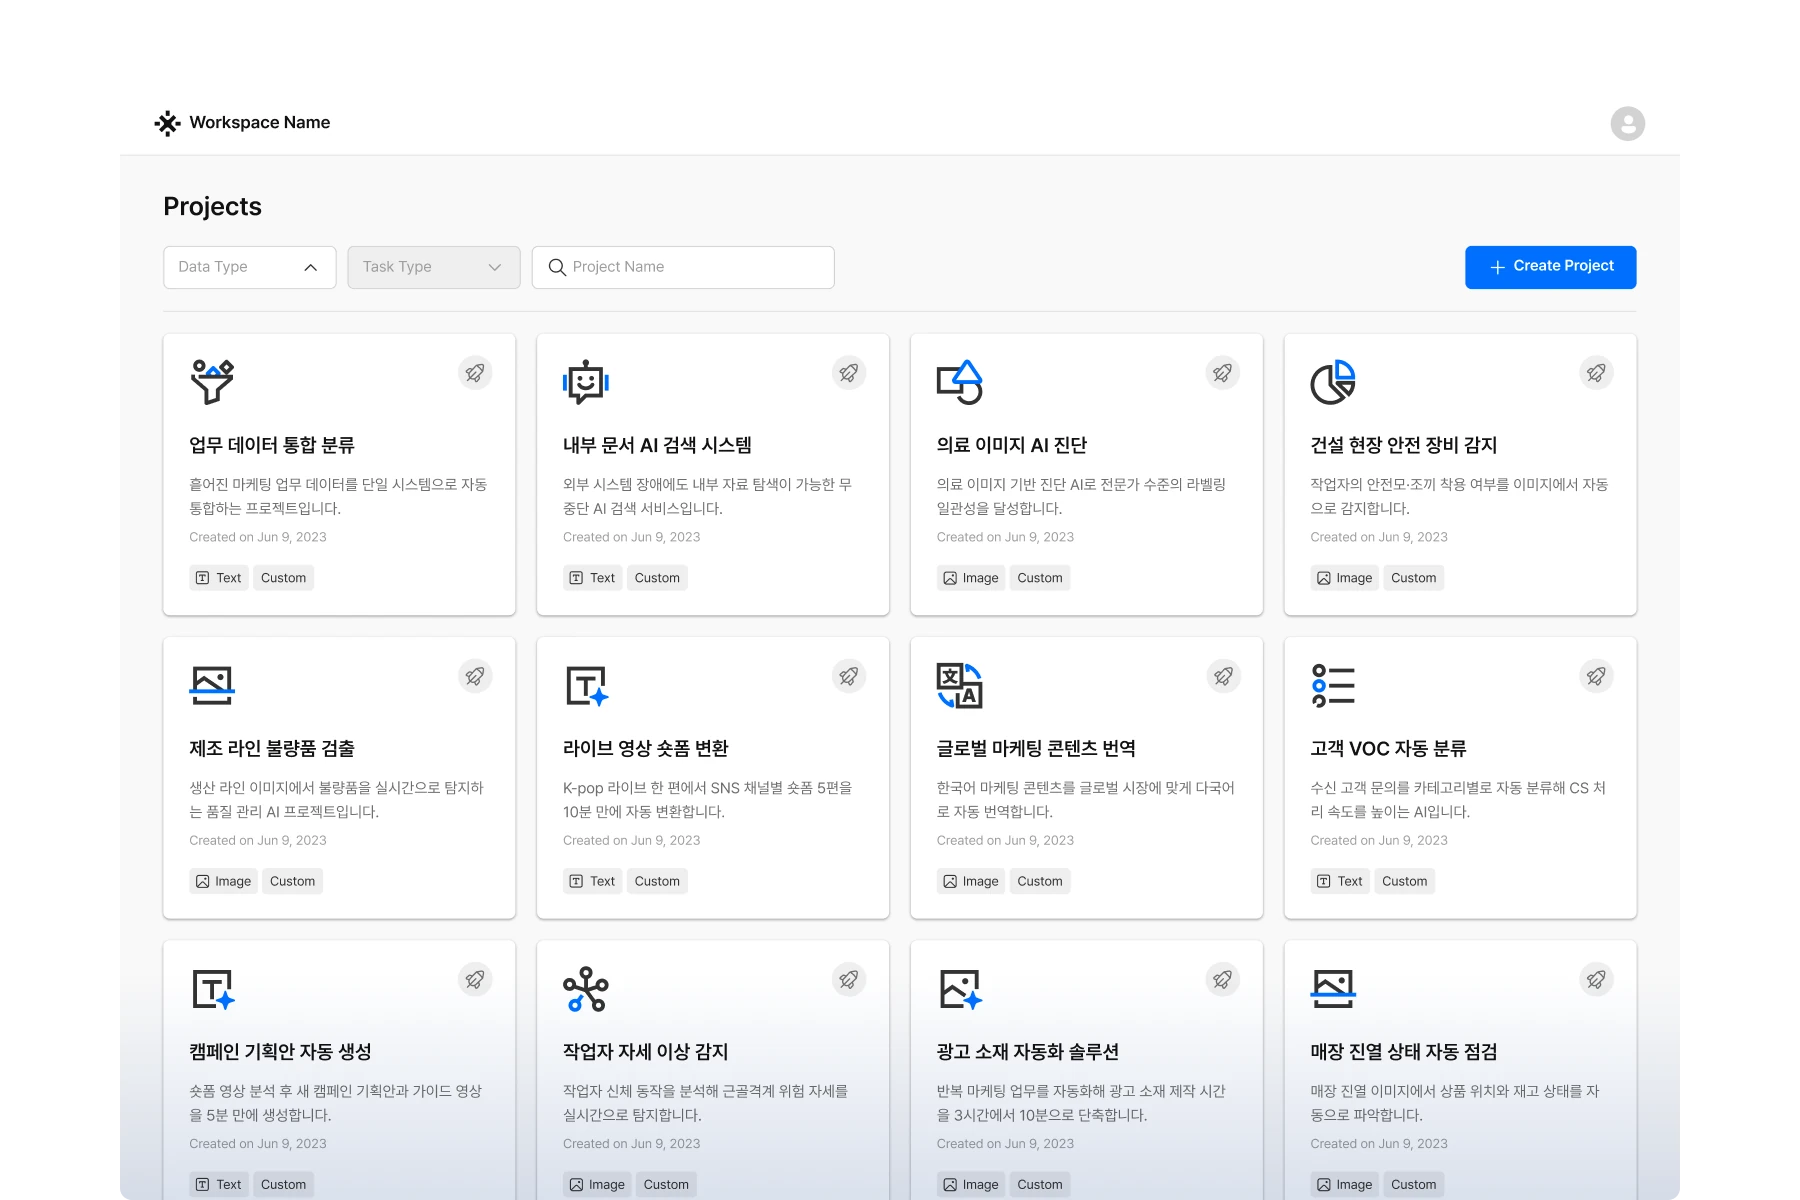Click the Project Name search field
This screenshot has width=1800, height=1200.
point(683,267)
